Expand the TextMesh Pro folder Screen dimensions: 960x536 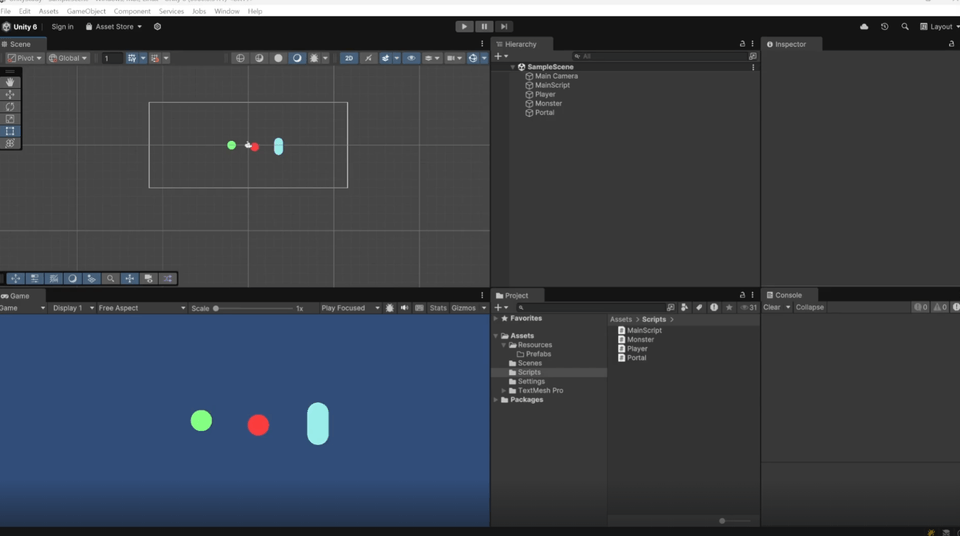(x=504, y=390)
